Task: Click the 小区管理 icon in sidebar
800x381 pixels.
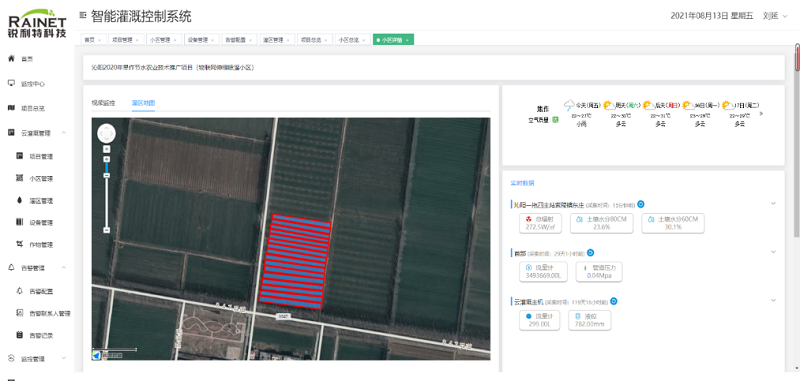Action: click(x=19, y=178)
